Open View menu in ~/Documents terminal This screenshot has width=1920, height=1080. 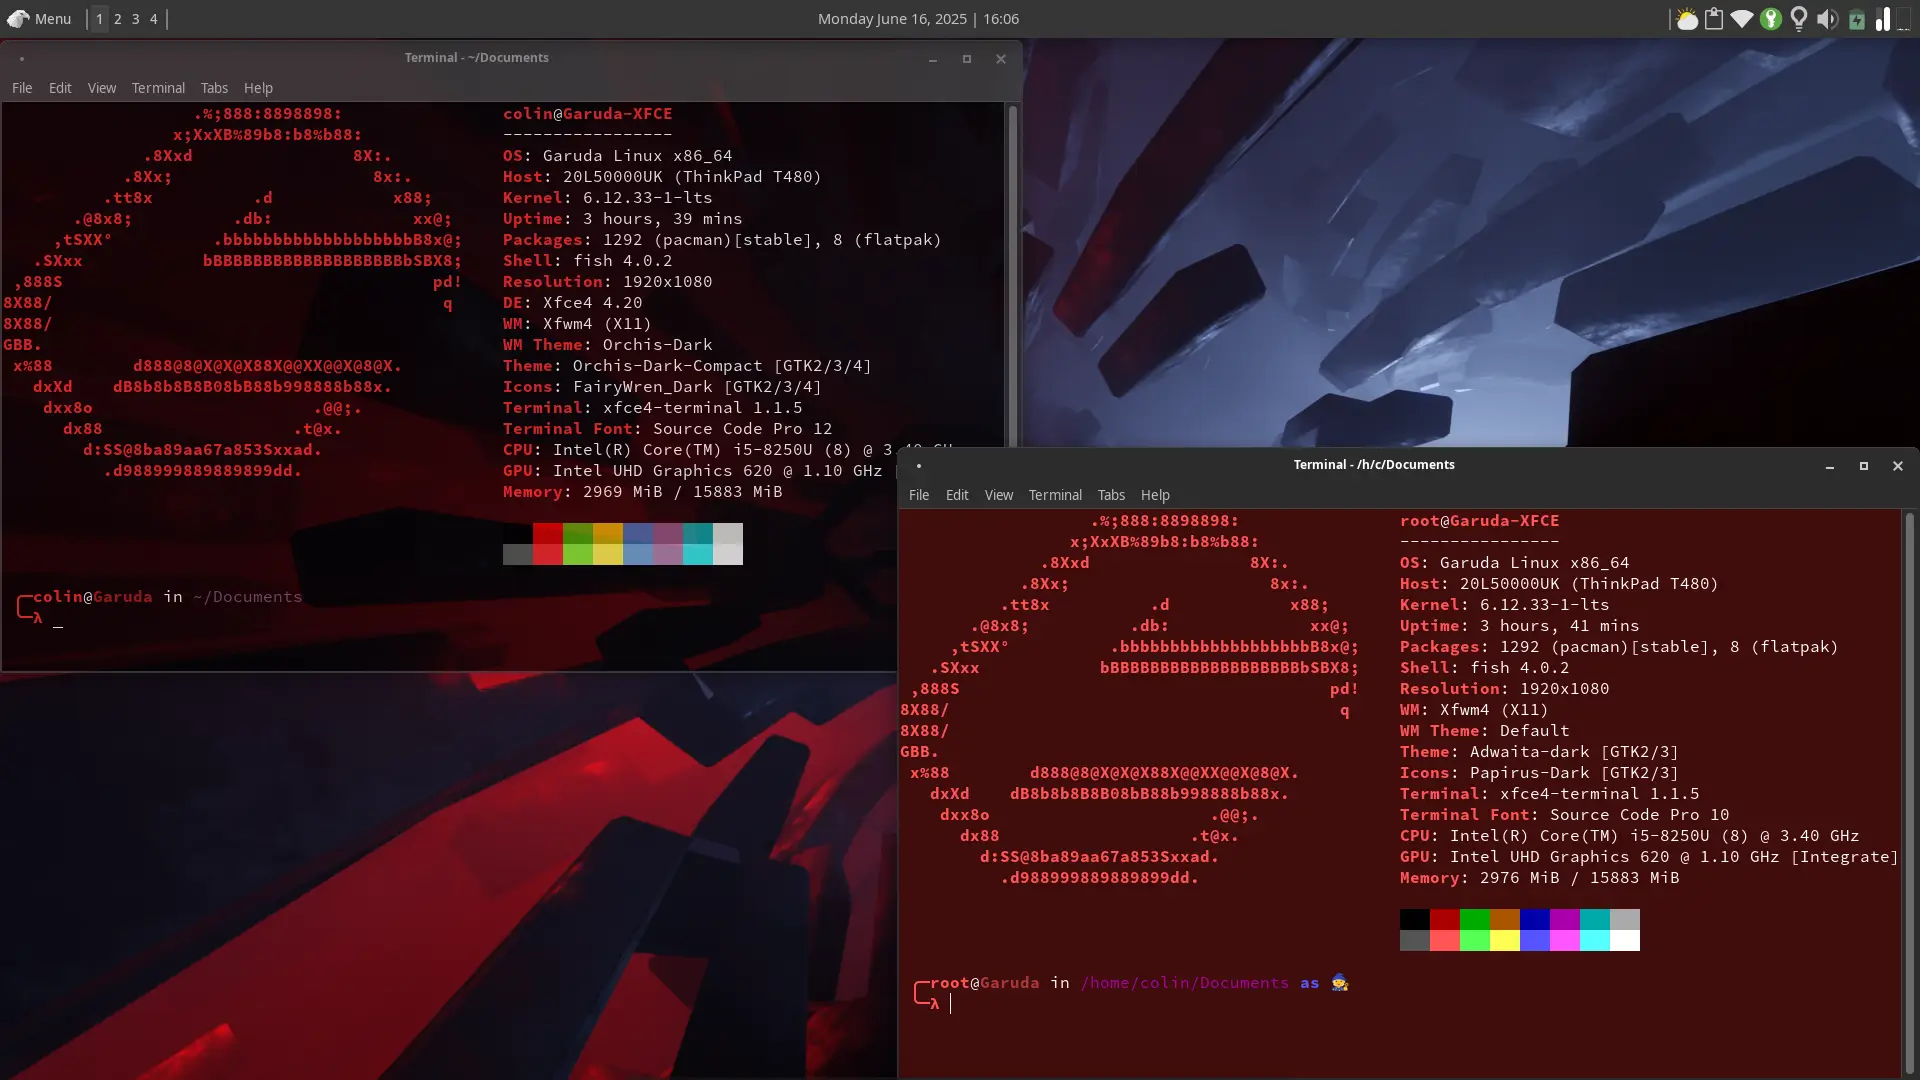click(102, 88)
